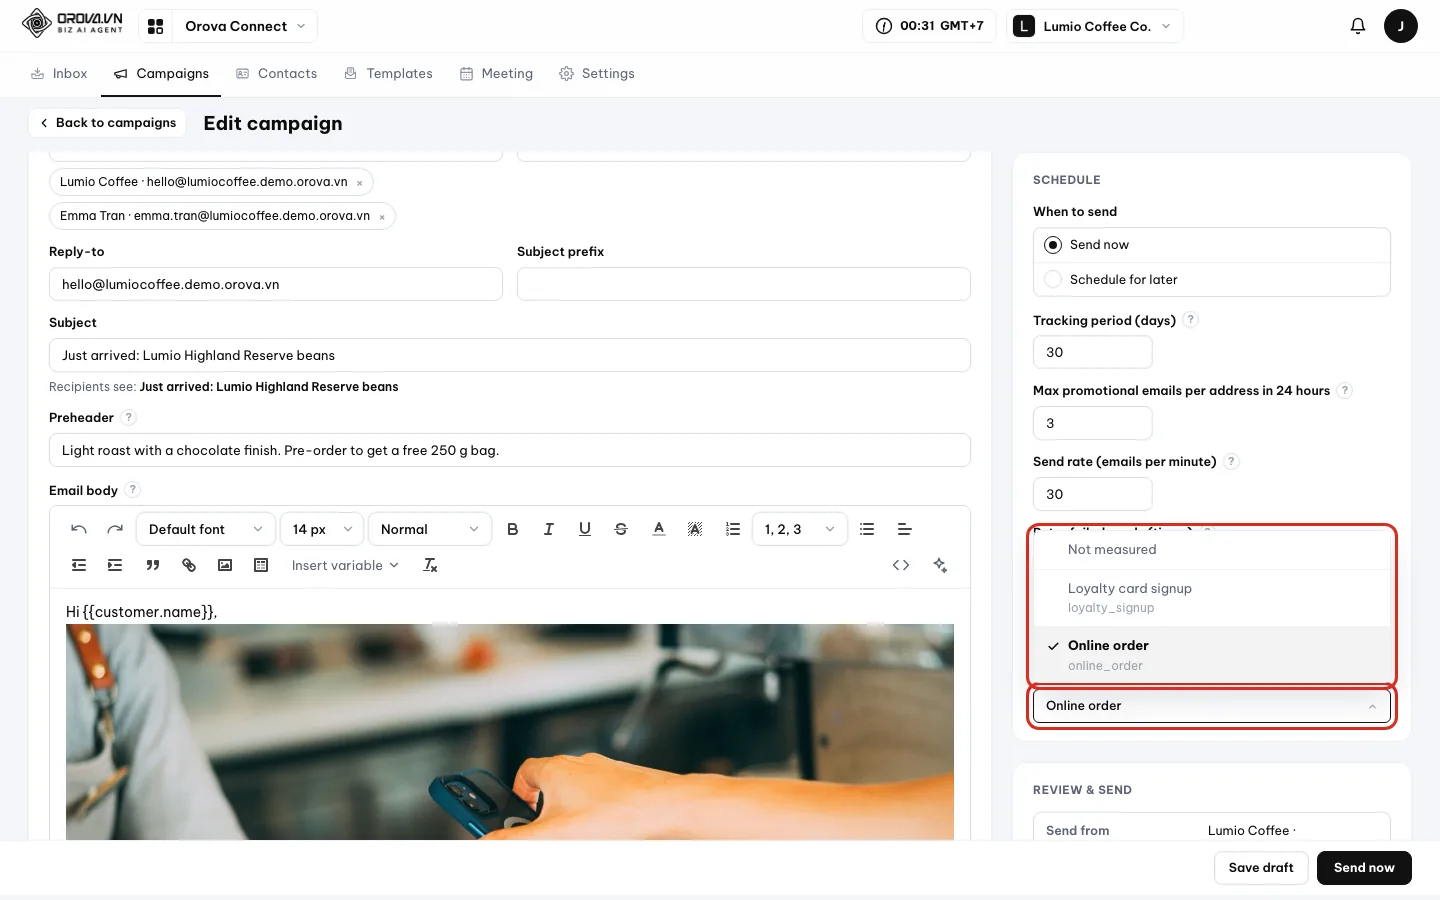Open the 1, 2, 3 list style dropdown

800,529
